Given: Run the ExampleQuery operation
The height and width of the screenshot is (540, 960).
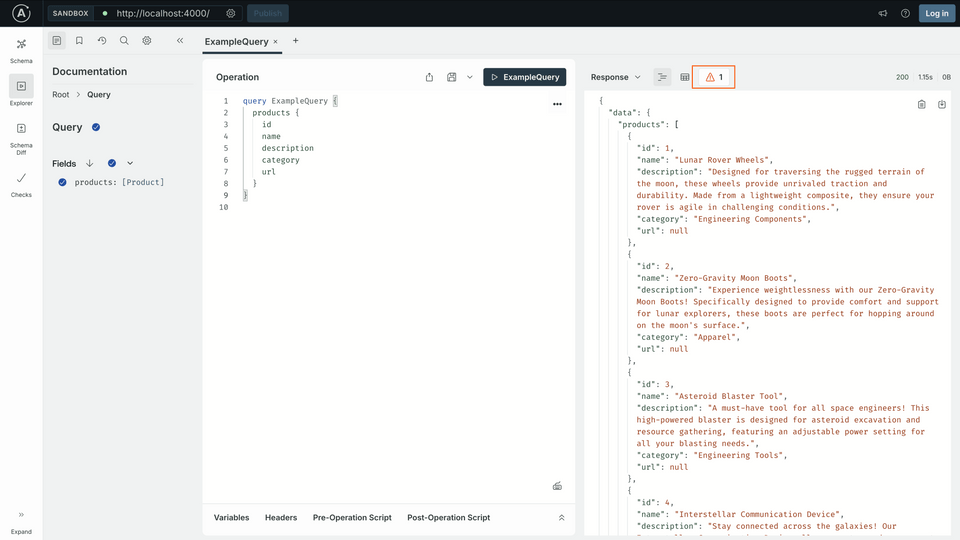Looking at the screenshot, I should point(524,77).
